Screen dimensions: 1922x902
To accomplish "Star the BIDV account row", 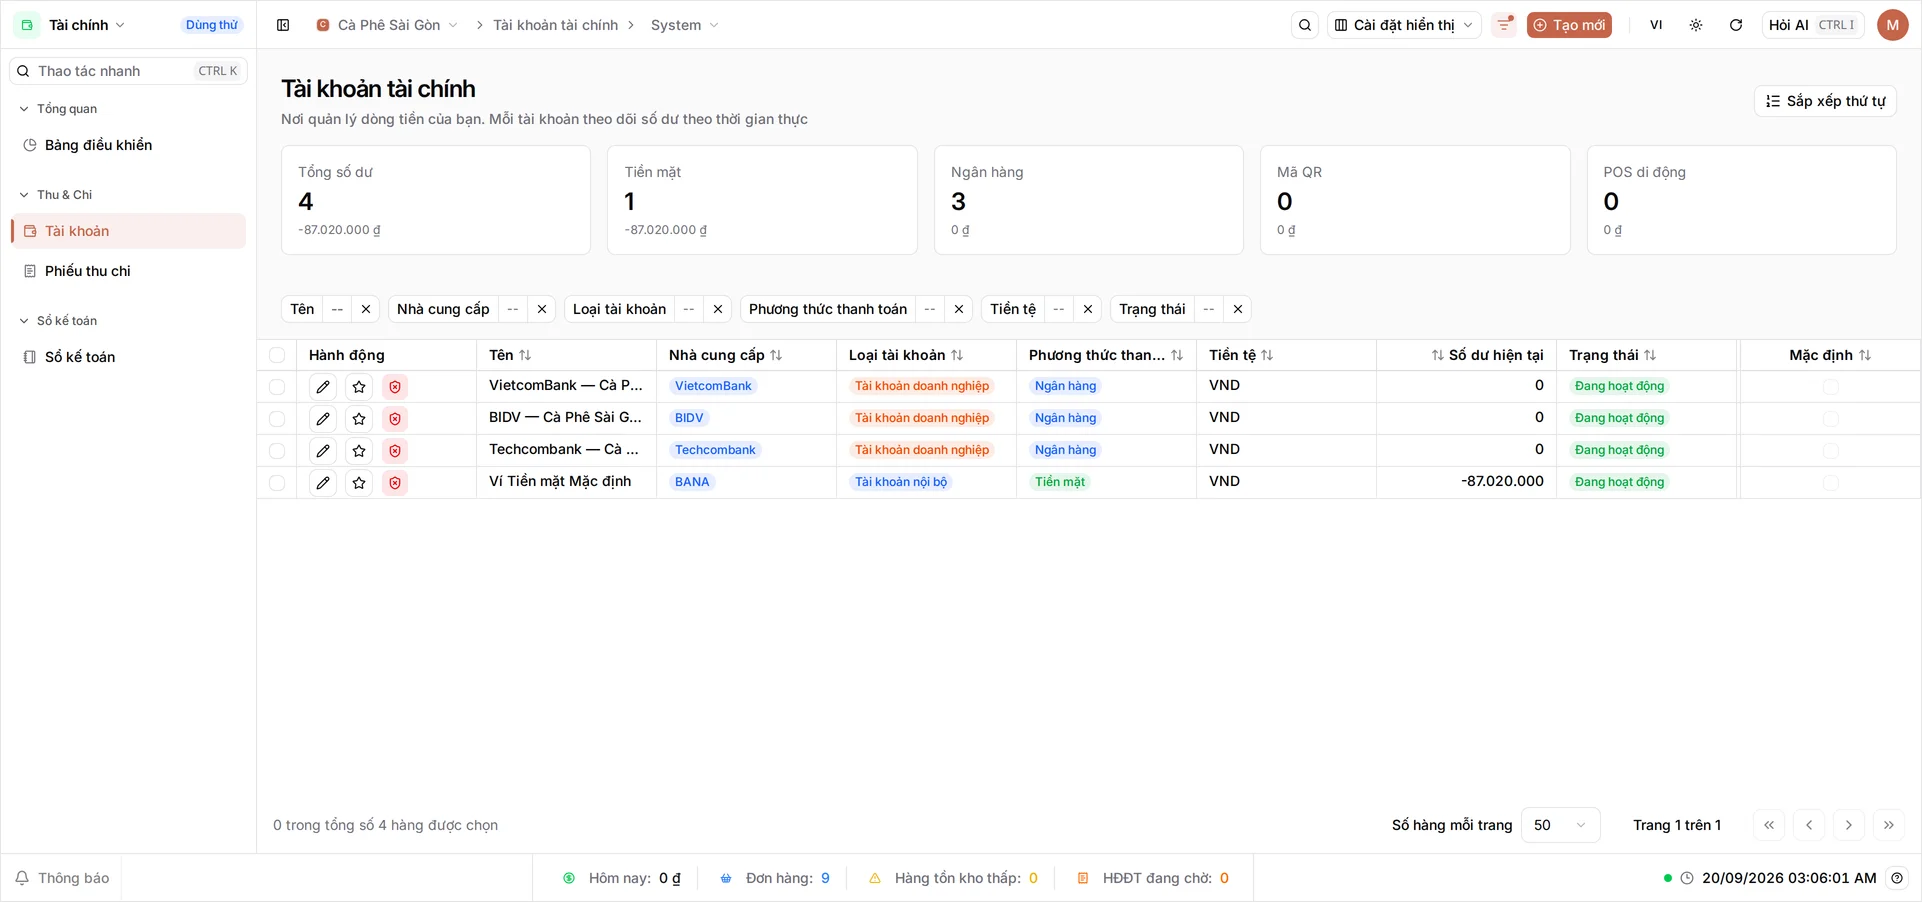I will click(x=359, y=419).
